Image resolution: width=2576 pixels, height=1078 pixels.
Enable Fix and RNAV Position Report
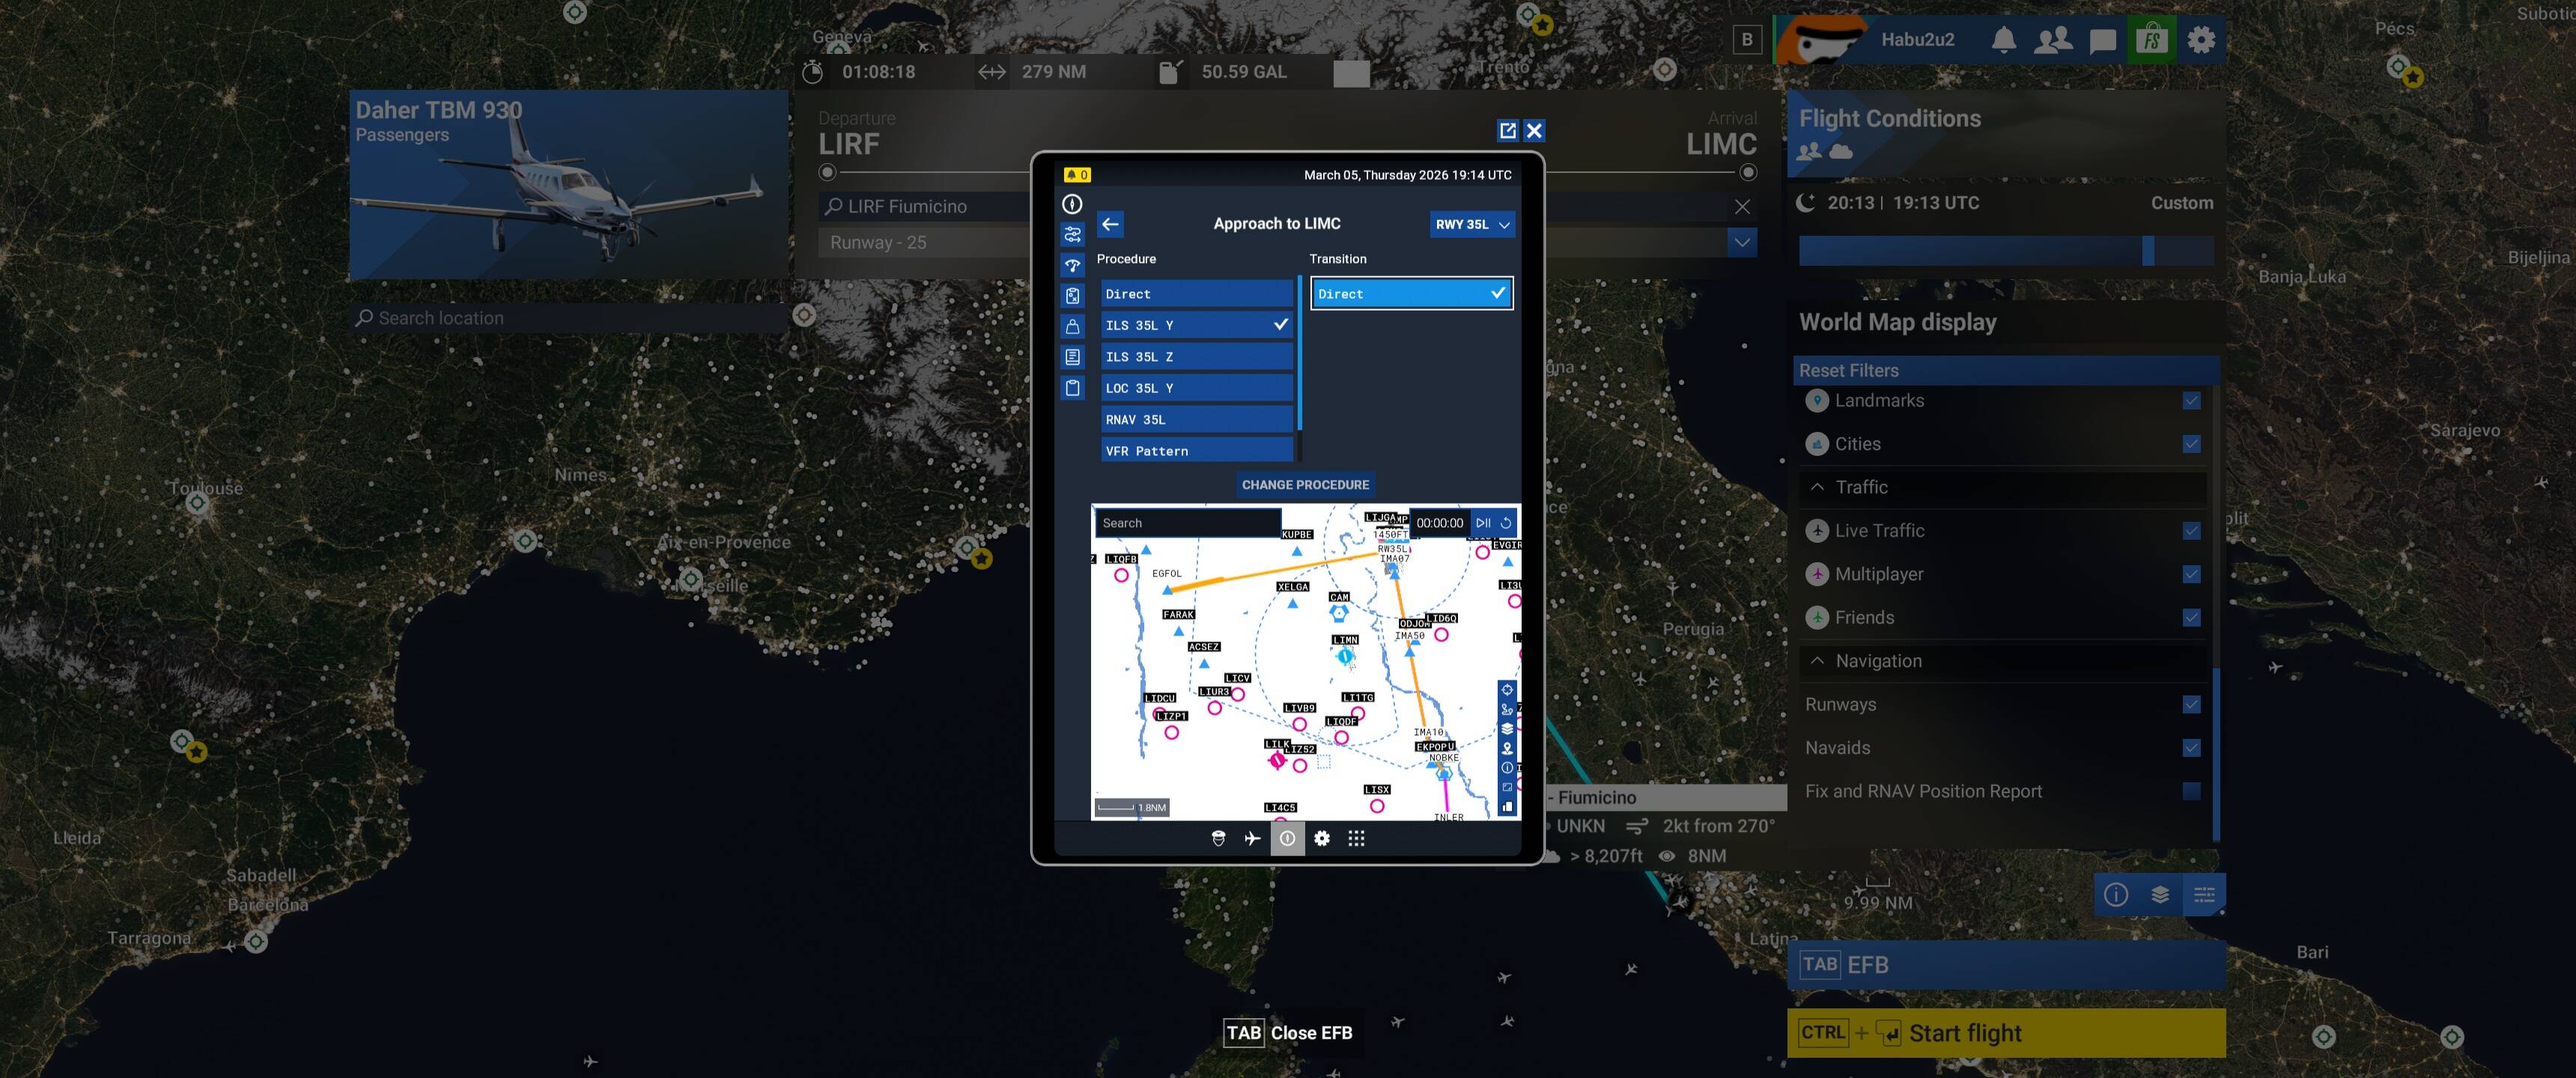coord(2191,791)
